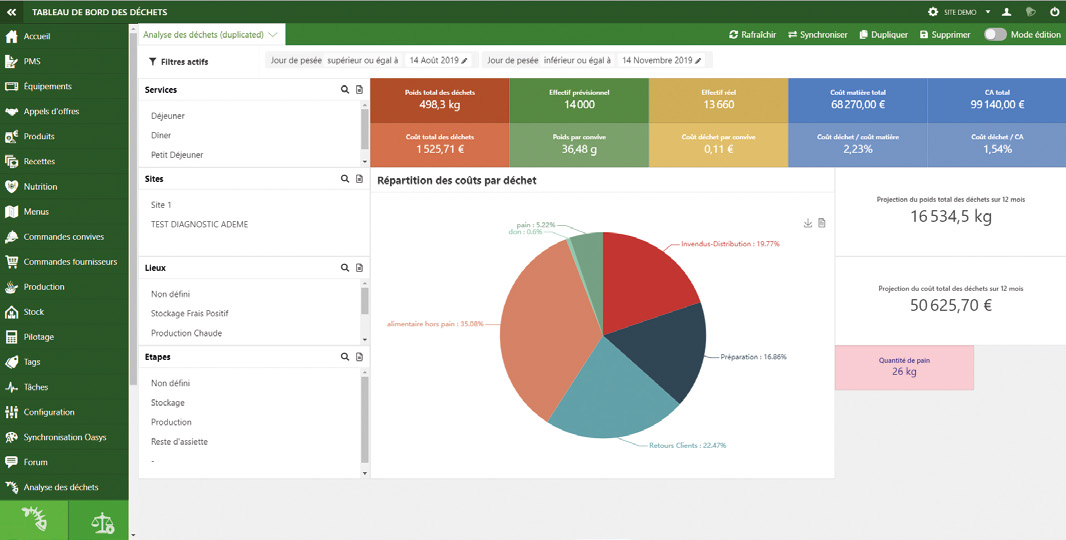The width and height of the screenshot is (1066, 540).
Task: Click the scale weighing icon button
Action: tap(103, 520)
